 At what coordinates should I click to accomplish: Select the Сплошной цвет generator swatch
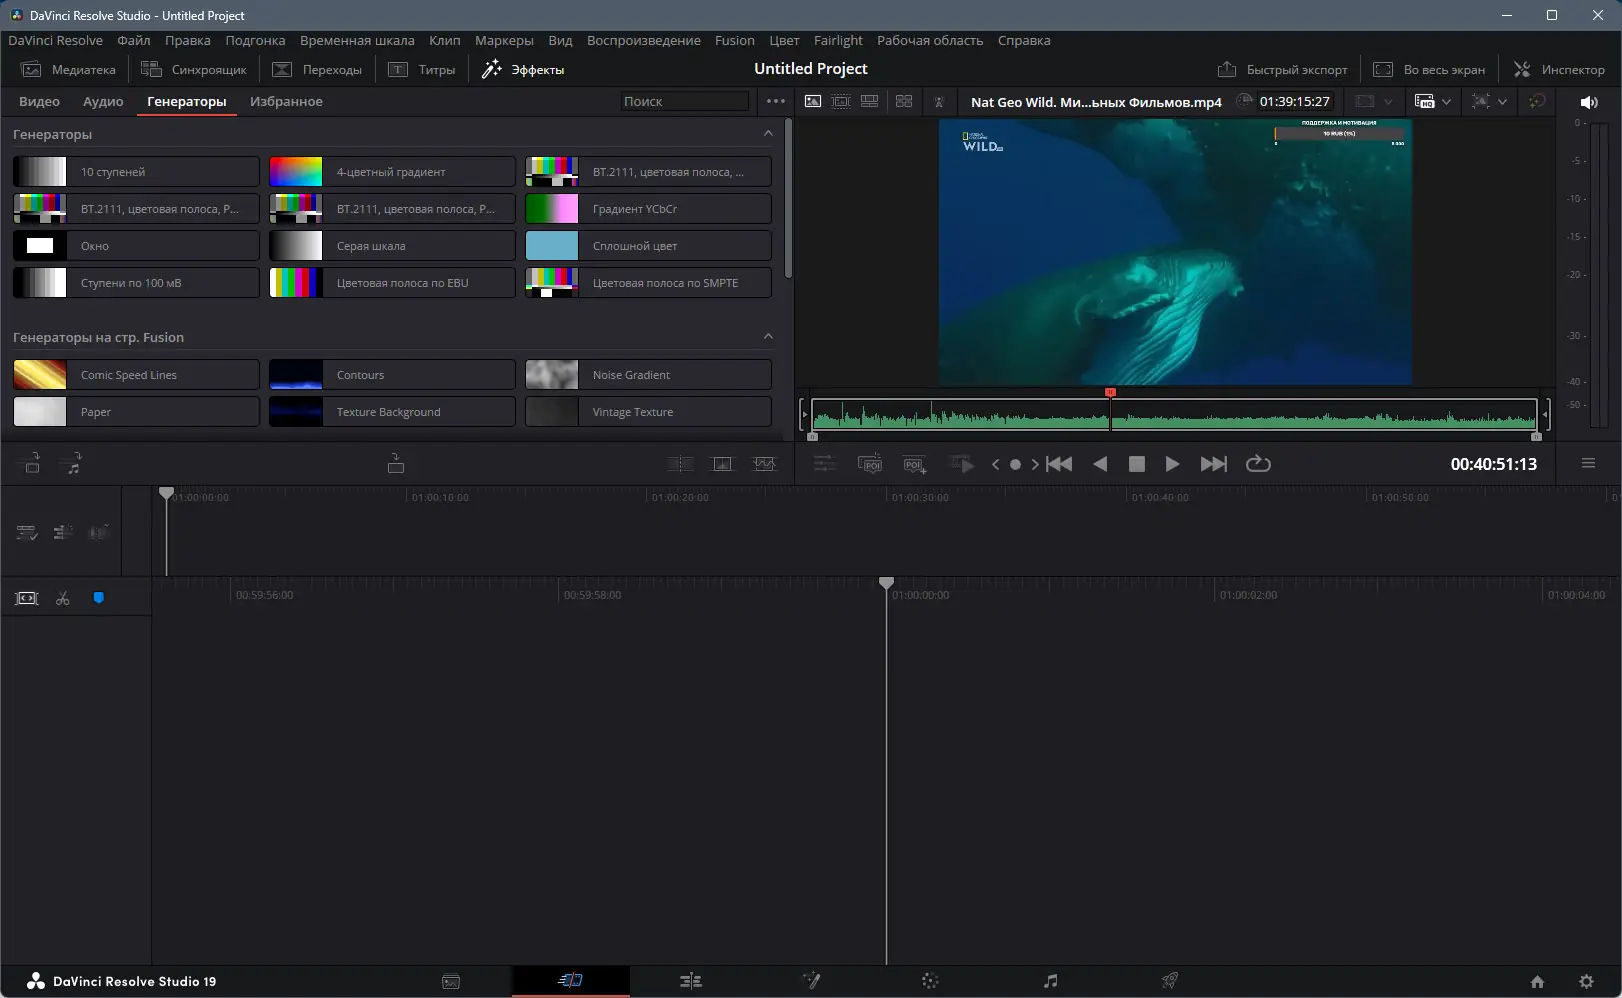(552, 246)
